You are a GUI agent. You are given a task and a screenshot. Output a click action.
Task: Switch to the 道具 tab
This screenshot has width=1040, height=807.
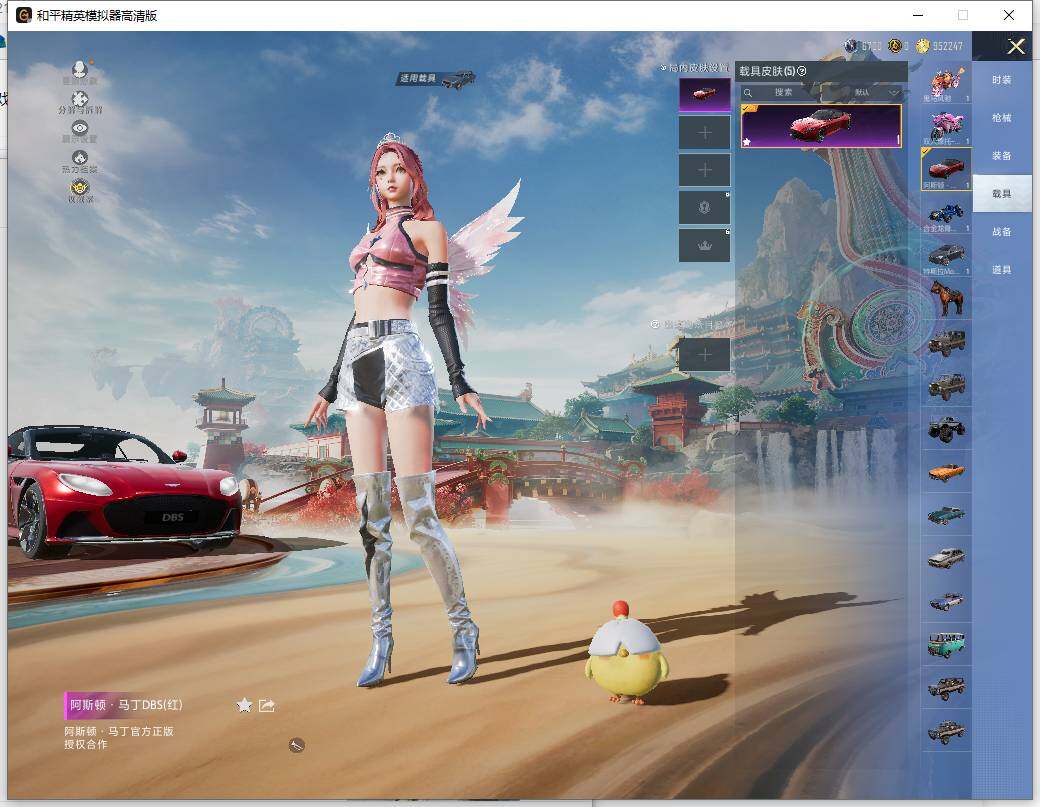click(x=1002, y=270)
